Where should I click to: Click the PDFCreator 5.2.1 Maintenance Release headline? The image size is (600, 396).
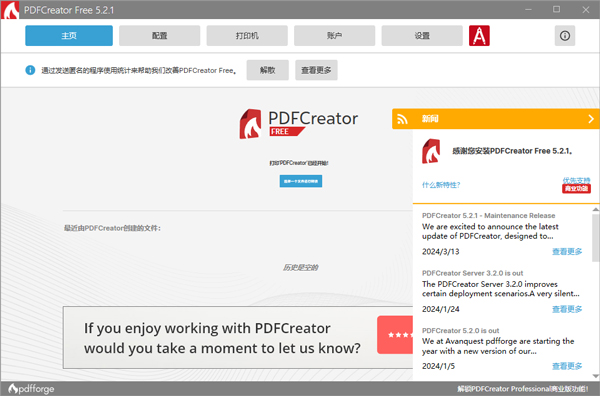tap(488, 215)
